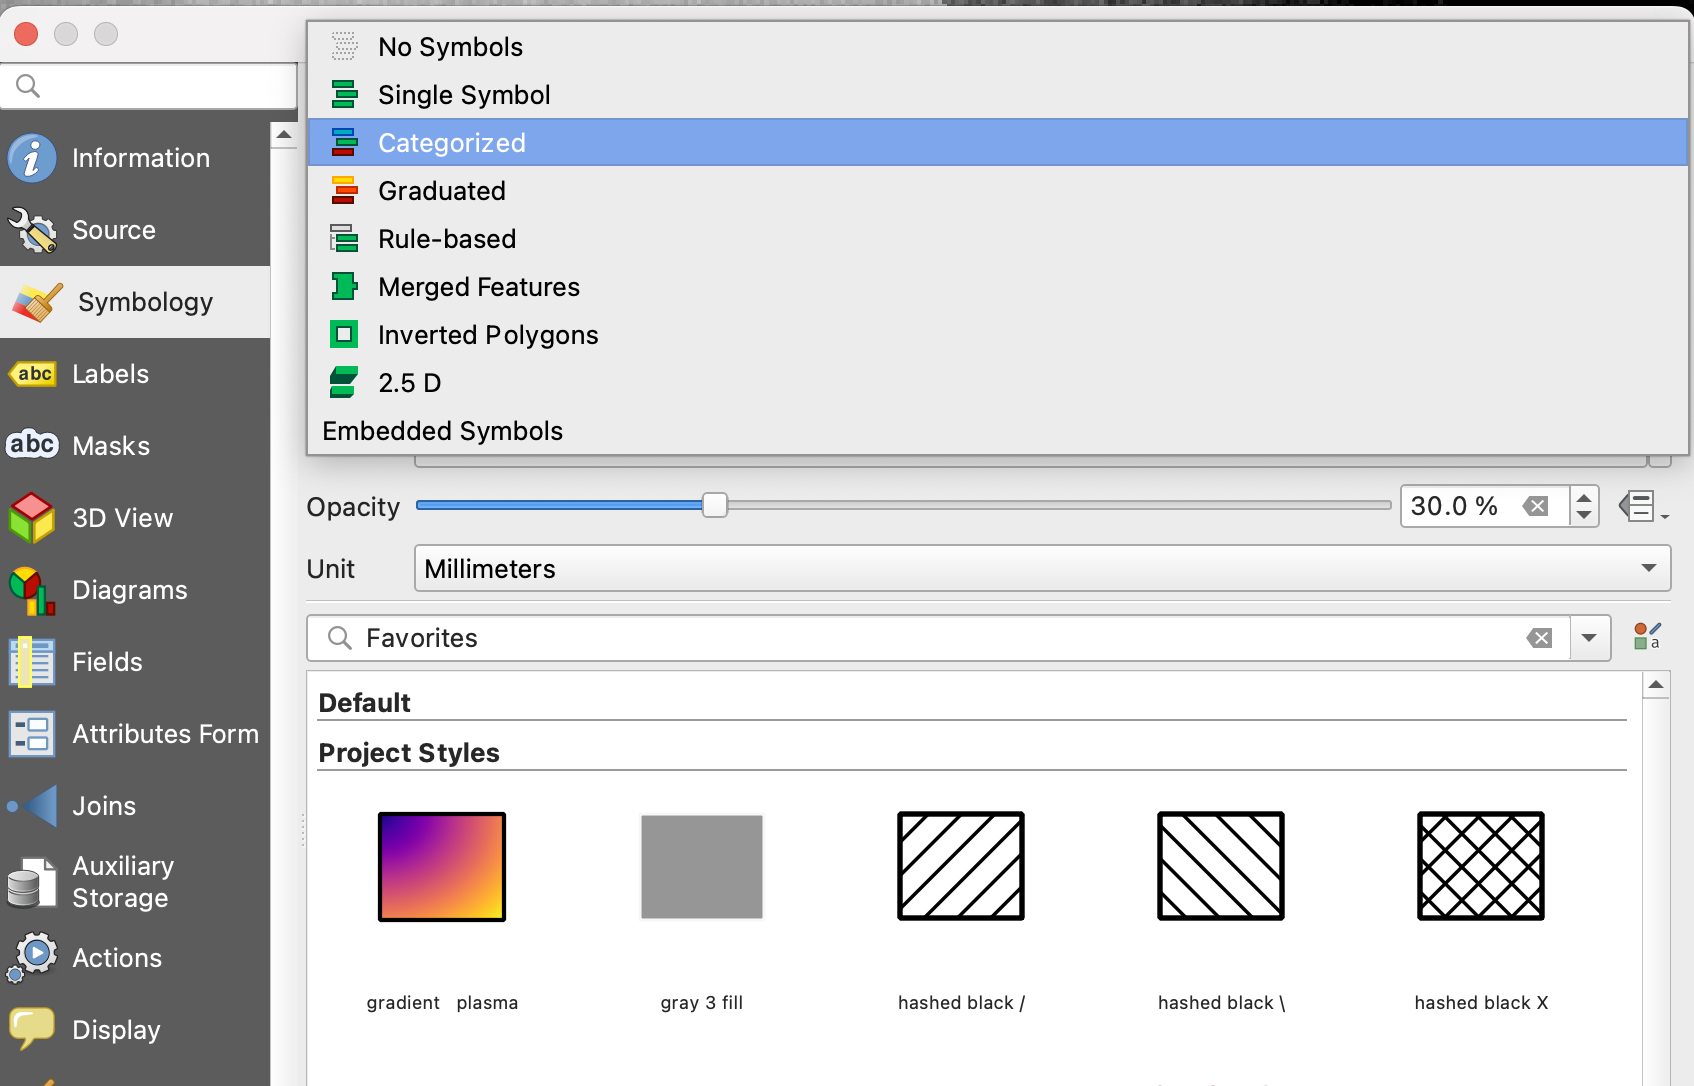Click the Favorites symbol search field
The image size is (1694, 1086).
click(939, 638)
